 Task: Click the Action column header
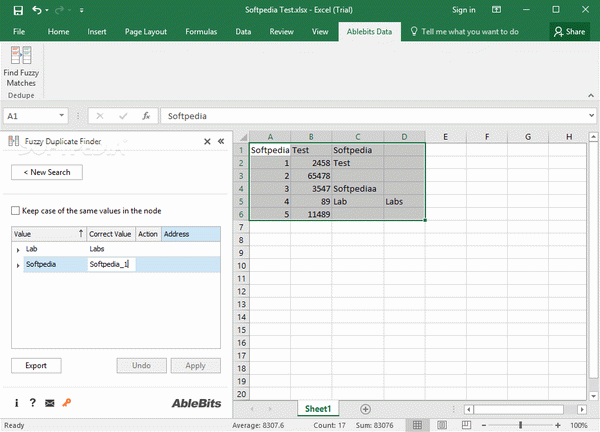[x=148, y=234]
